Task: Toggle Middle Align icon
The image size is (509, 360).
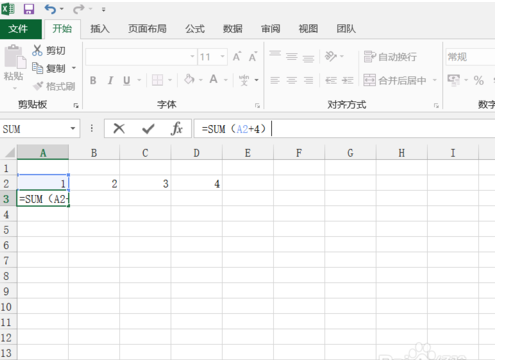Action: pos(292,56)
